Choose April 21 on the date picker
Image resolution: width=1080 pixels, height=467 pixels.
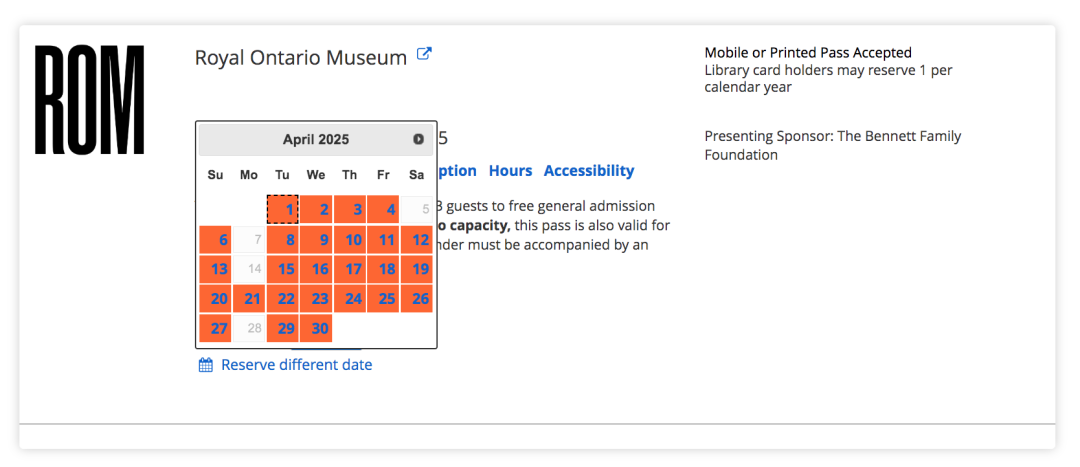249,299
